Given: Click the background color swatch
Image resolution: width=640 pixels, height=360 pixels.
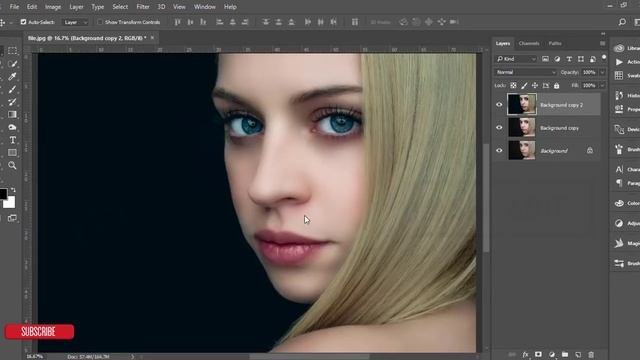Looking at the screenshot, I should tap(10, 202).
